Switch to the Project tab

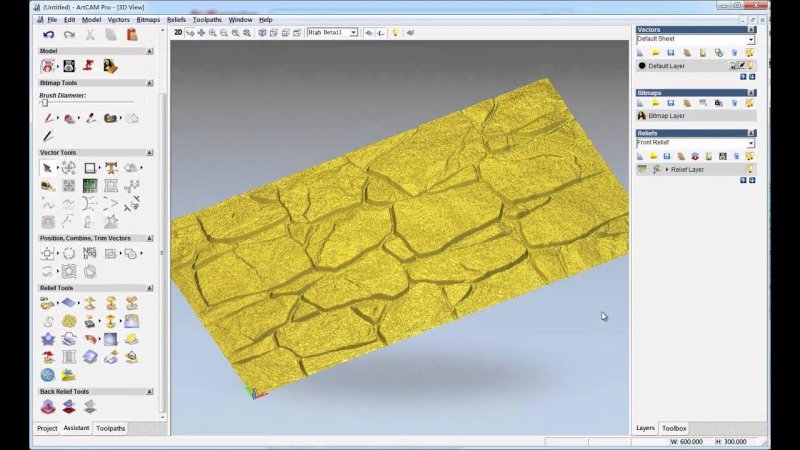coord(47,428)
